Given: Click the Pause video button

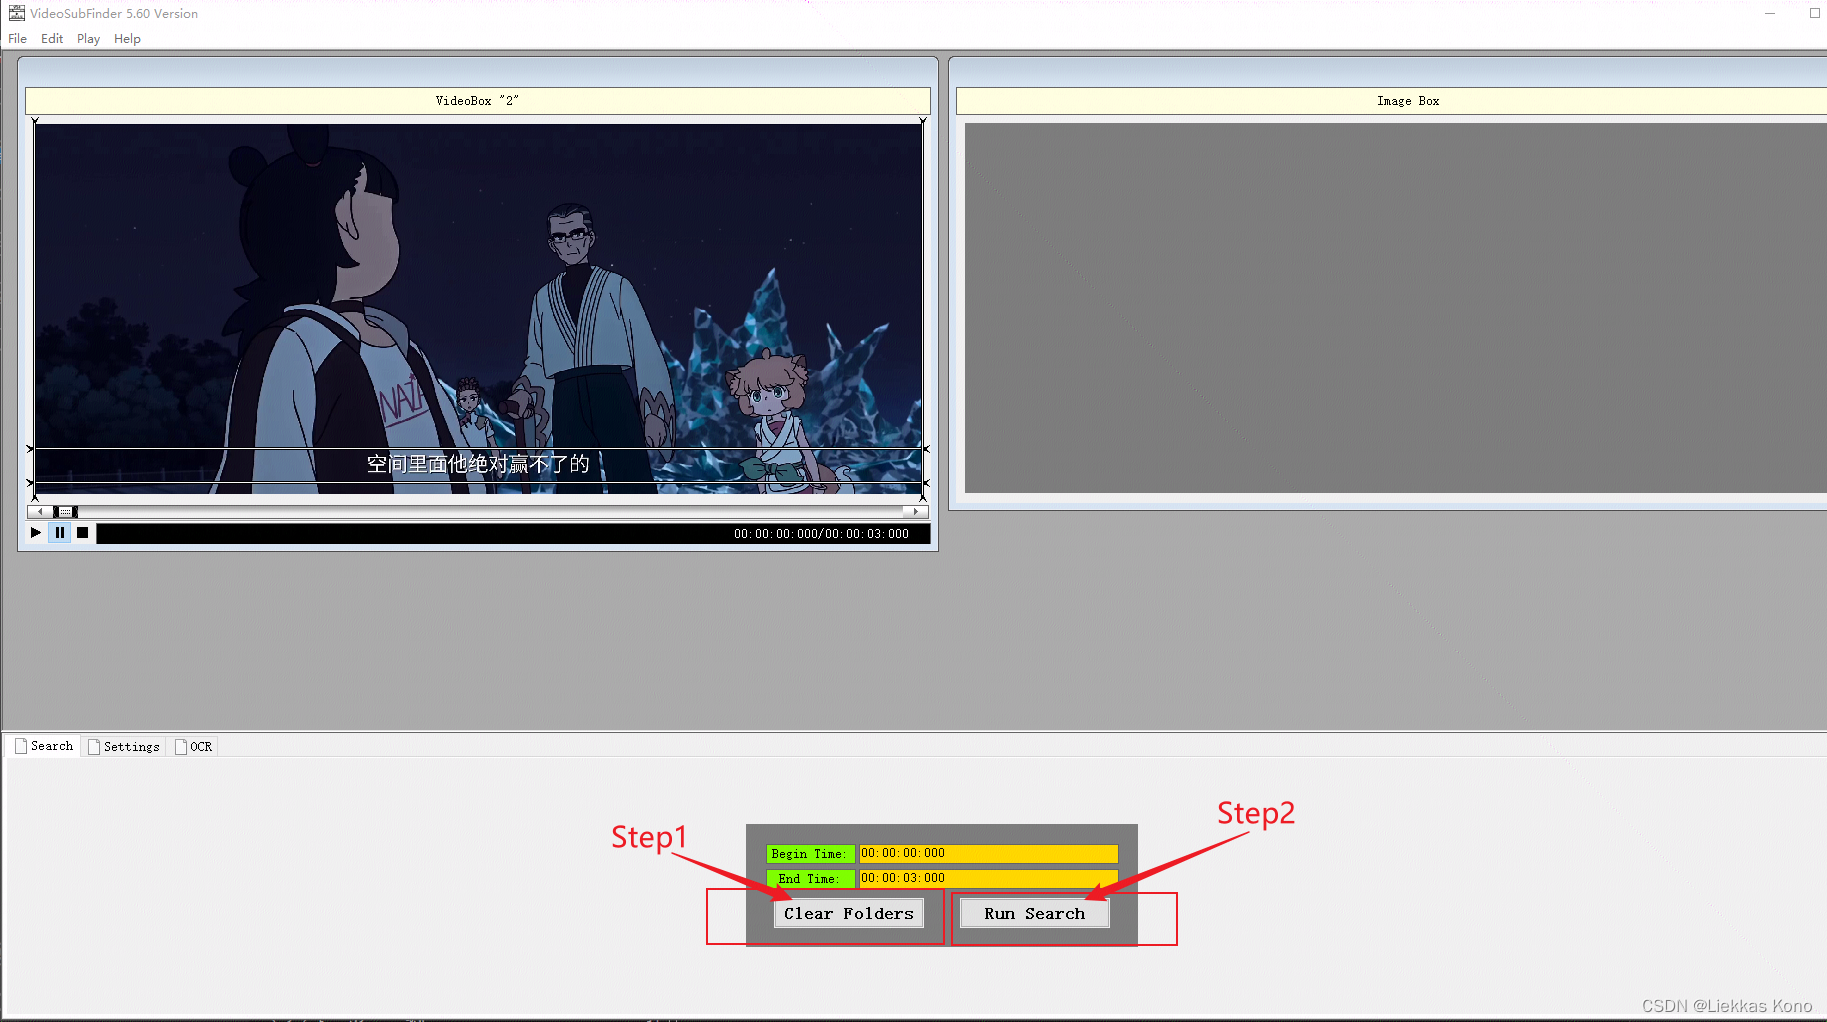Looking at the screenshot, I should (60, 533).
